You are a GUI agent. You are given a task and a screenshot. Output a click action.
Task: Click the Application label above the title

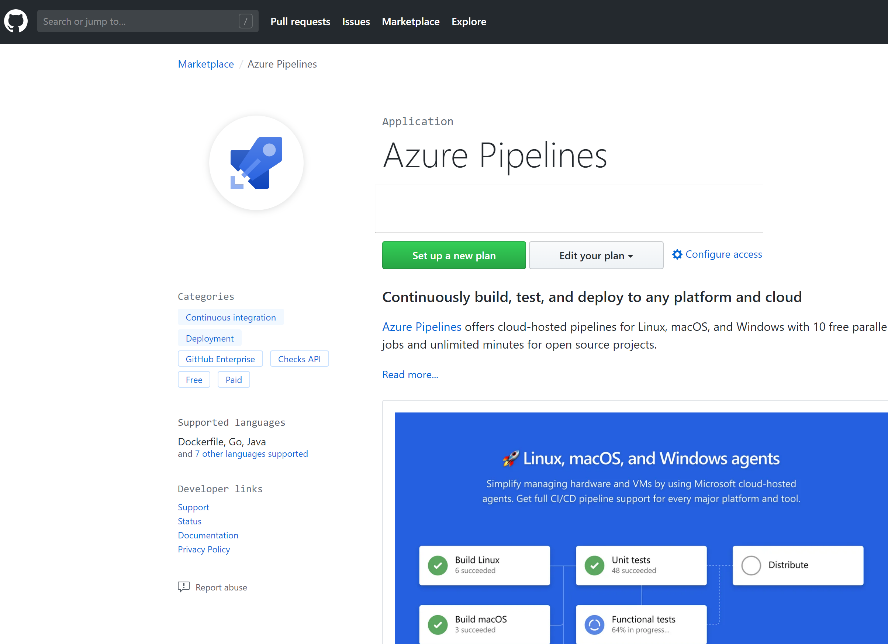coord(418,121)
